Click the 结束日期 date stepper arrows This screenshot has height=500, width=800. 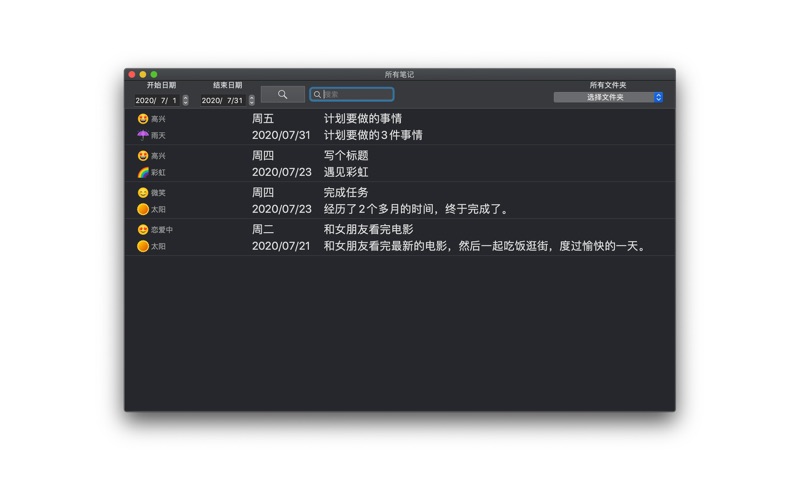[x=252, y=101]
